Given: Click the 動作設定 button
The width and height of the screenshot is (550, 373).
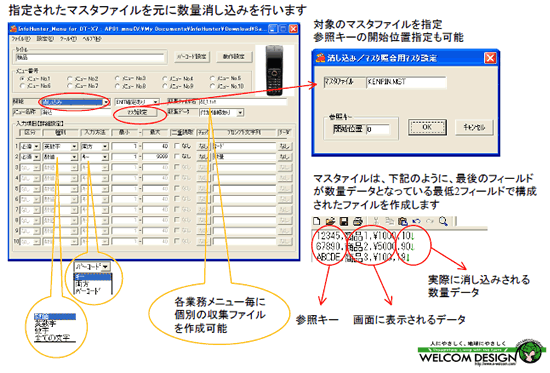Looking at the screenshot, I should tap(234, 56).
